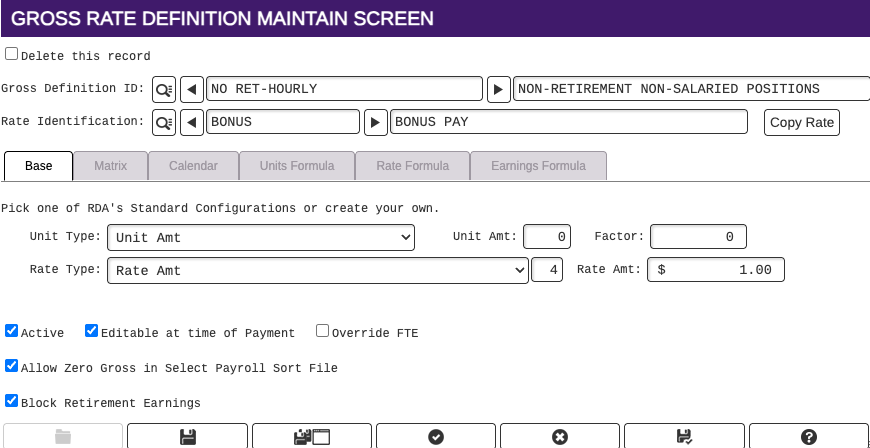Image resolution: width=870 pixels, height=448 pixels.
Task: Open the Gross Definition ID lookup search icon
Action: tap(164, 89)
